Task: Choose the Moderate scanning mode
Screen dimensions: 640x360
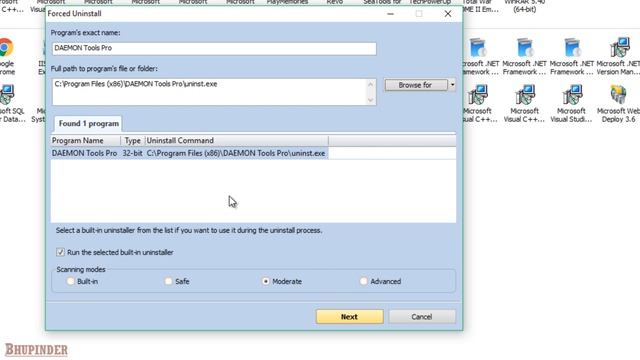Action: (266, 281)
